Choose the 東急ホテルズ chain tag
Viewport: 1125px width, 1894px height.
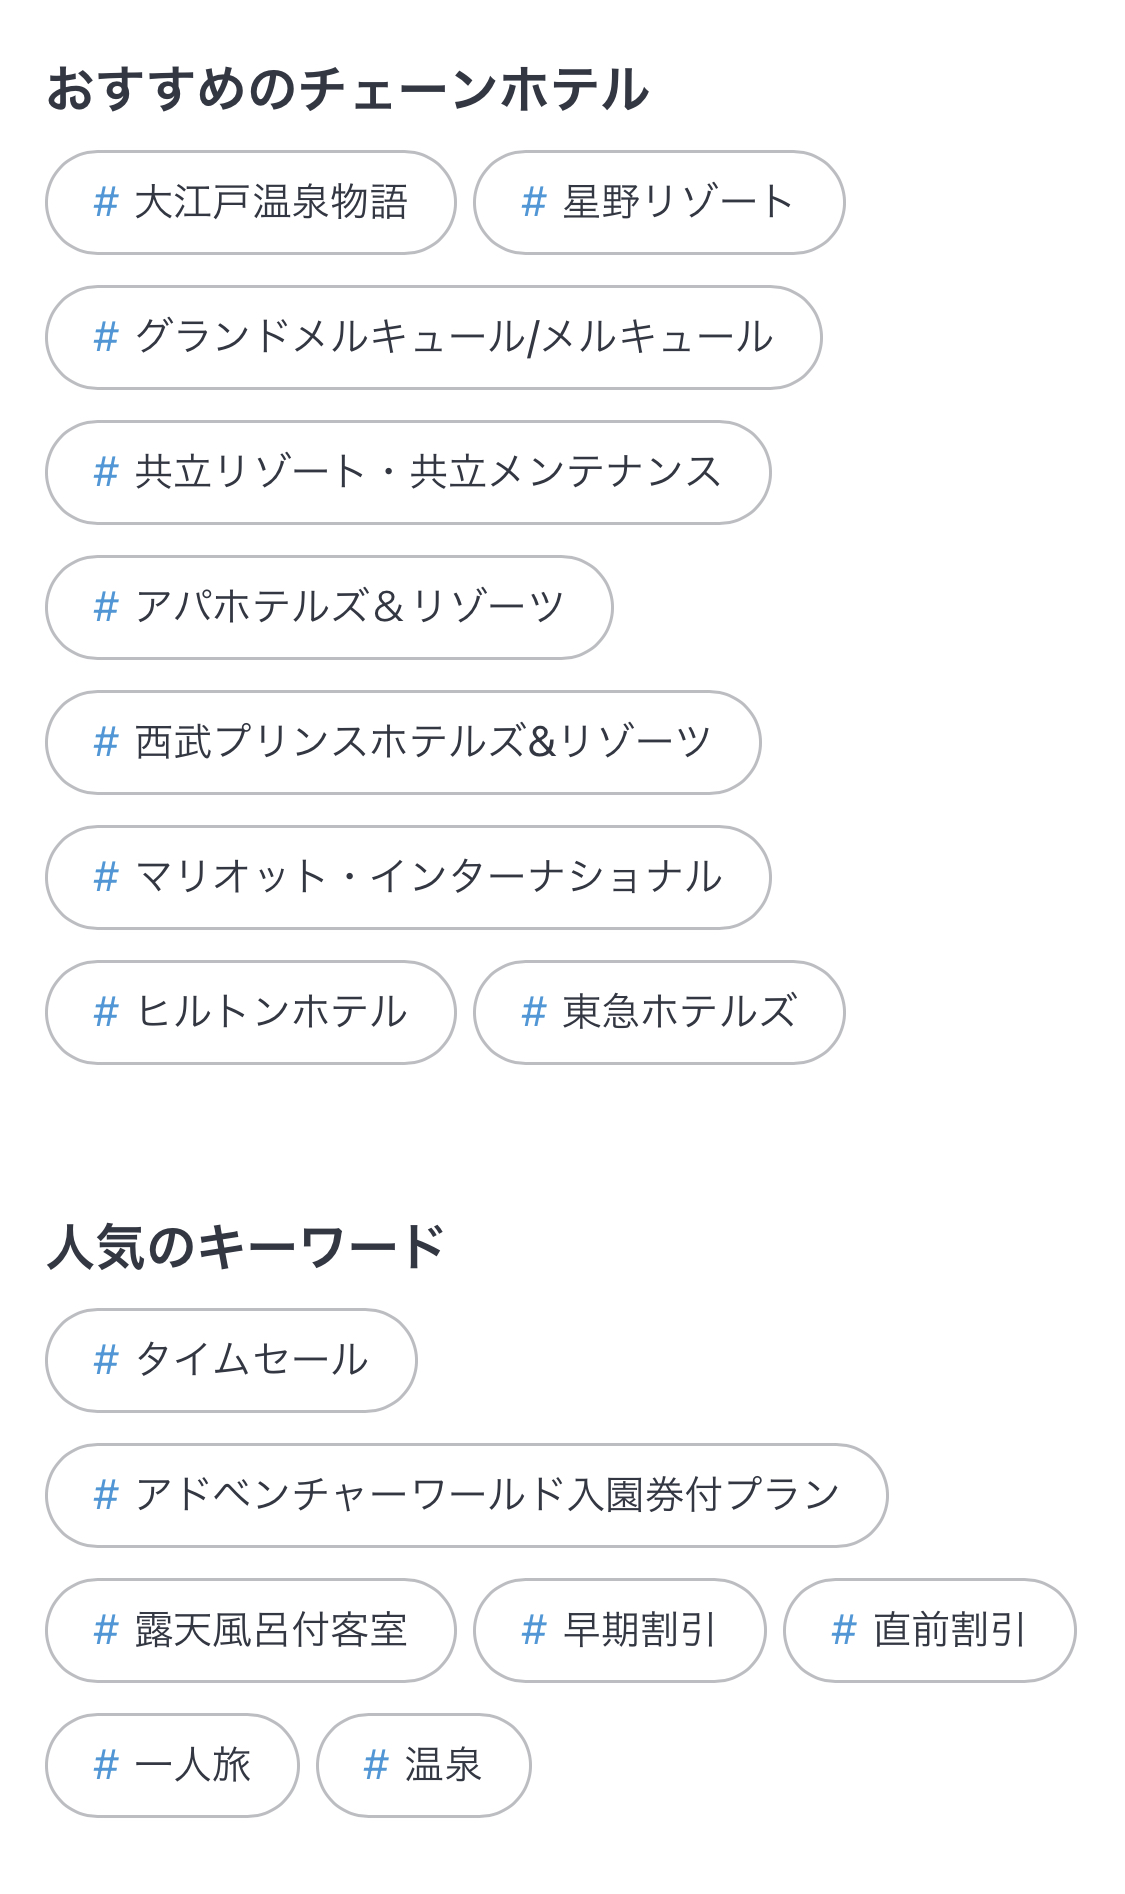click(659, 1013)
